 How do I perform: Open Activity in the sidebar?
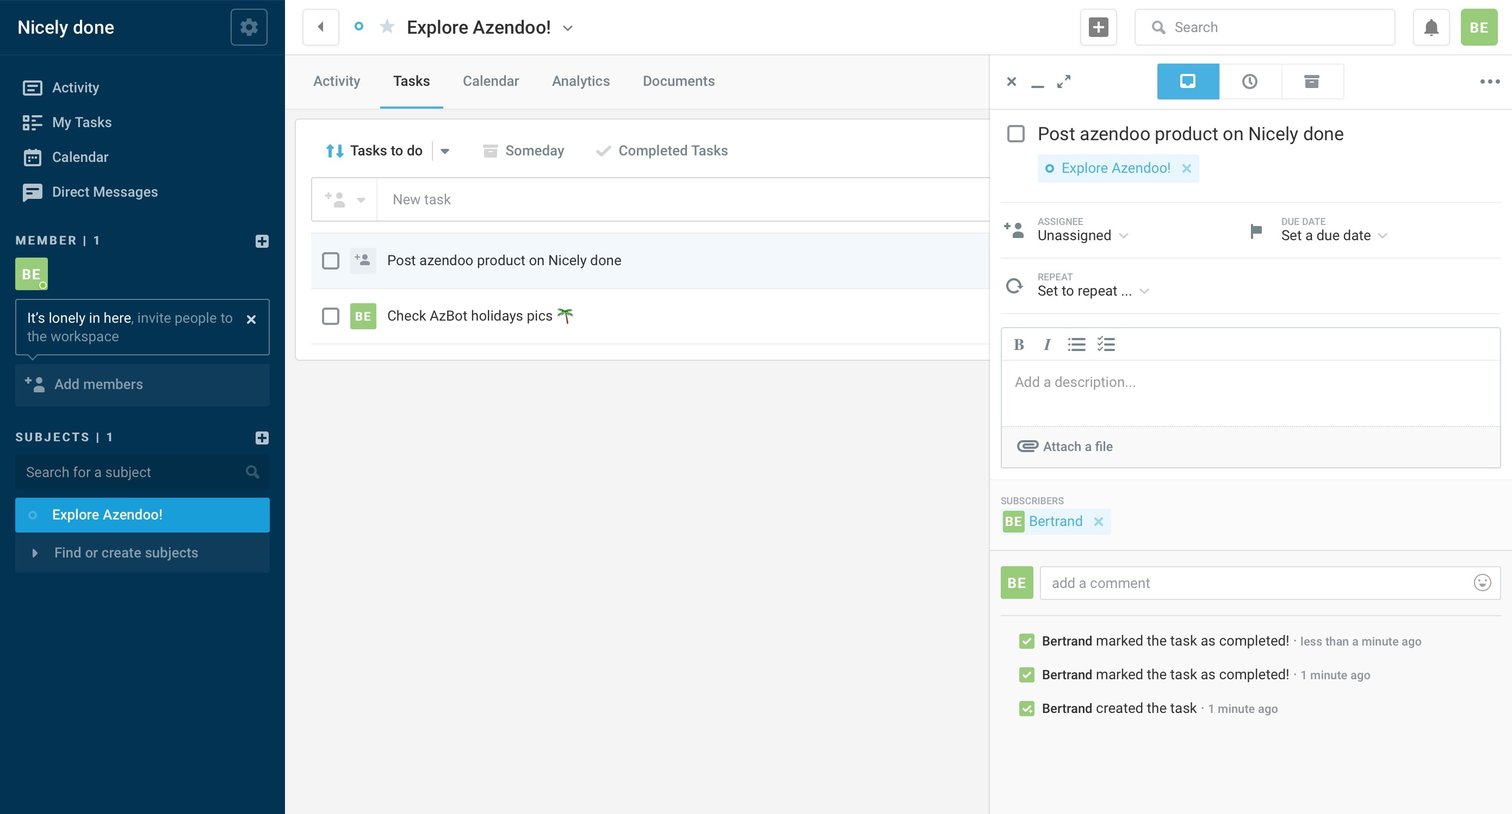pos(61,88)
